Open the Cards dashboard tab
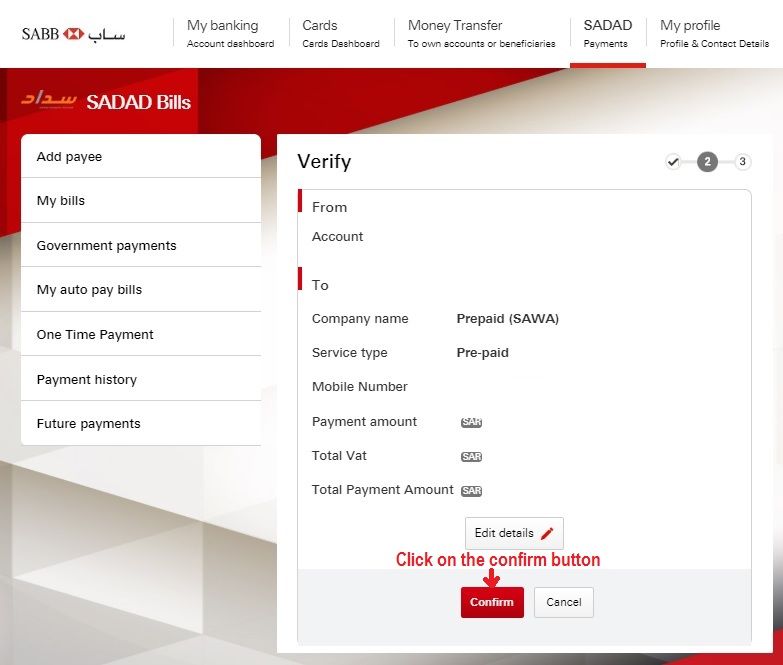This screenshot has height=665, width=783. click(341, 33)
